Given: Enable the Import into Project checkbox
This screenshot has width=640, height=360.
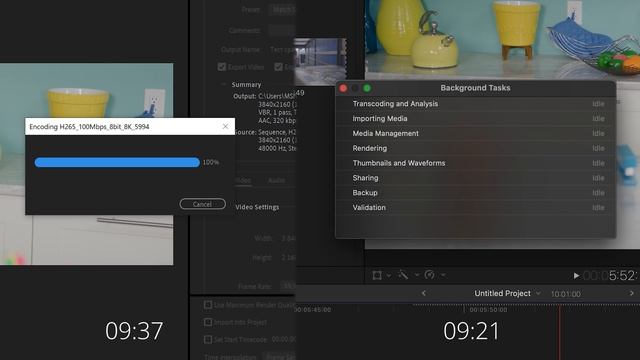Looking at the screenshot, I should (208, 322).
